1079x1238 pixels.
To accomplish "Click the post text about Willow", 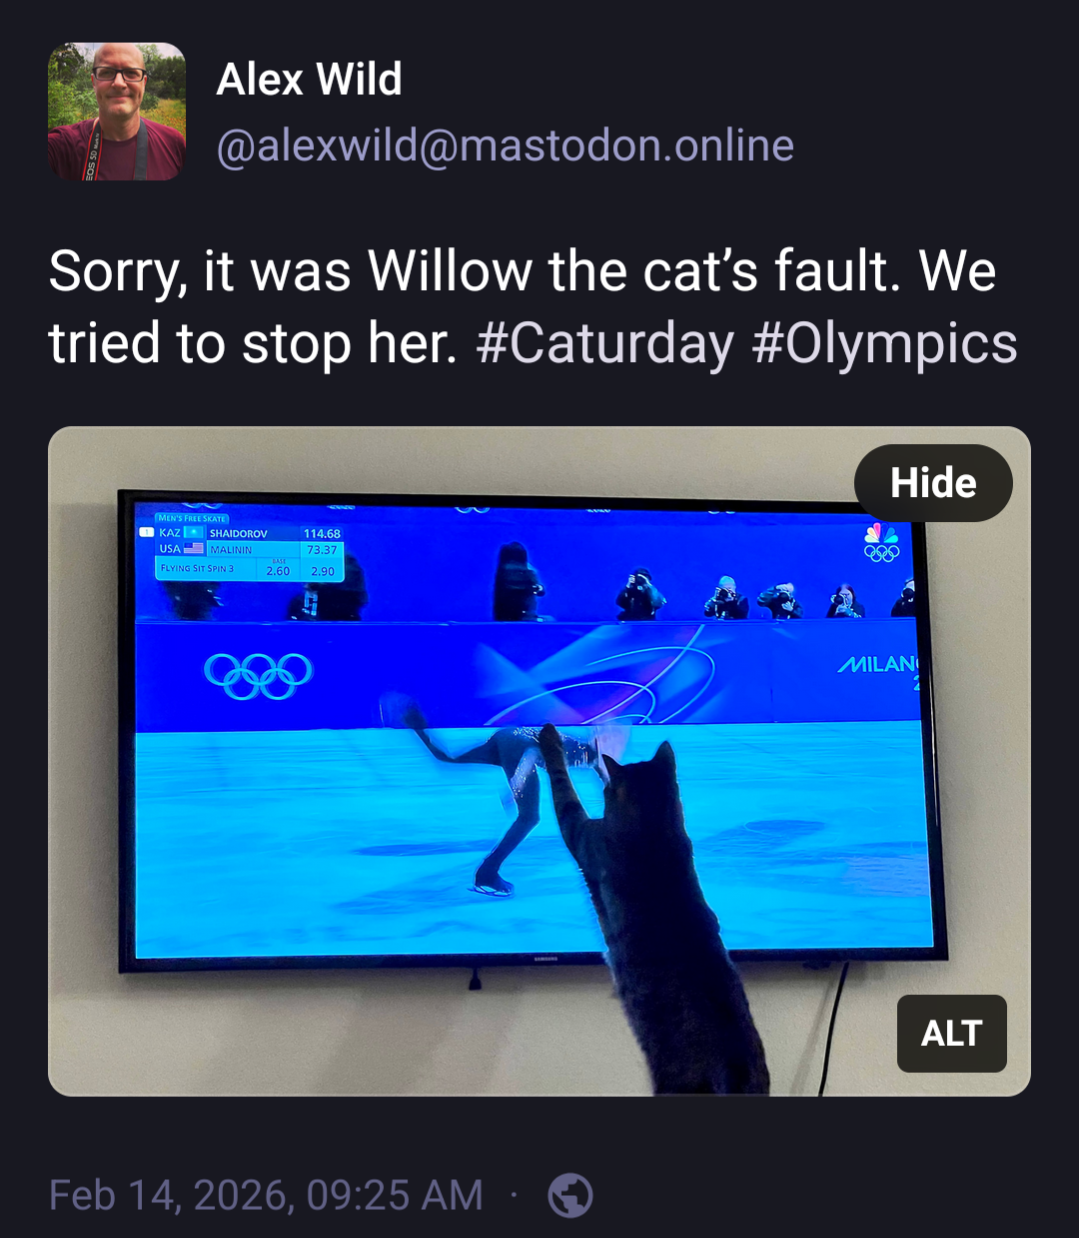I will 532,307.
